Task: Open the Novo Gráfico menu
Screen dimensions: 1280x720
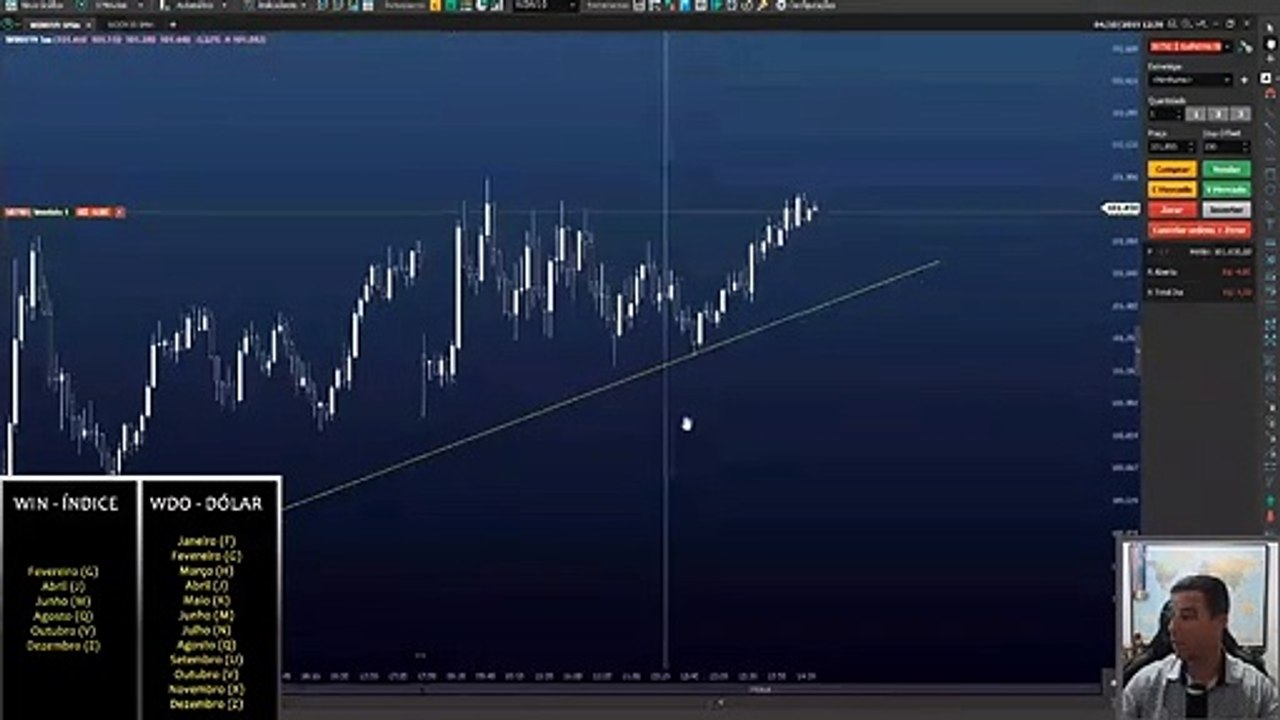Action: click(36, 5)
